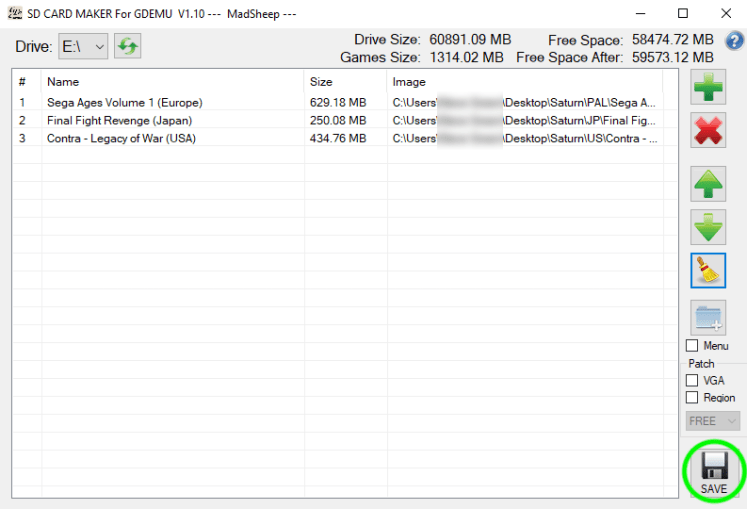This screenshot has height=509, width=747.
Task: Click the Image column header
Action: point(525,81)
